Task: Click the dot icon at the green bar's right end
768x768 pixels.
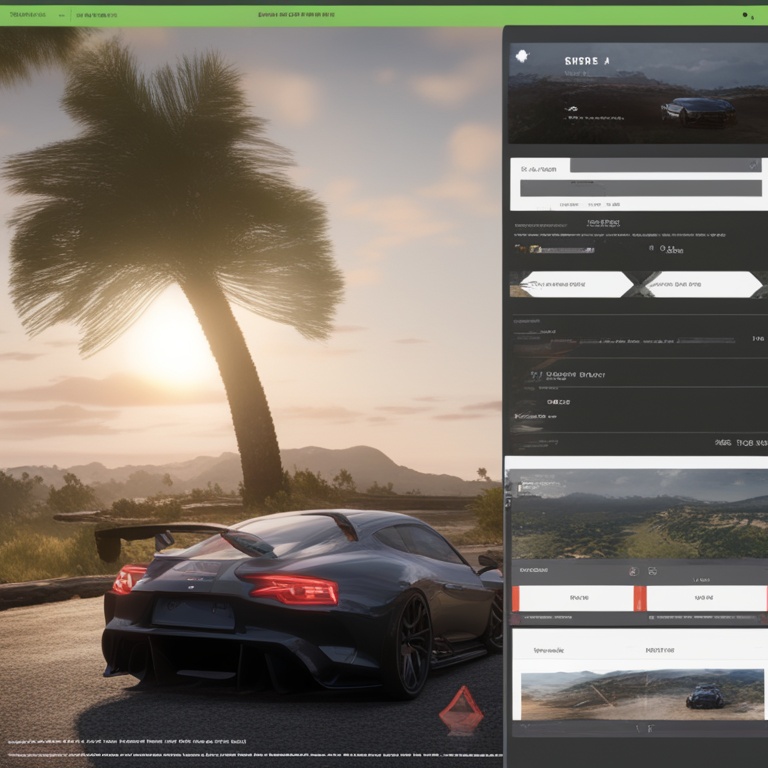Action: (745, 15)
